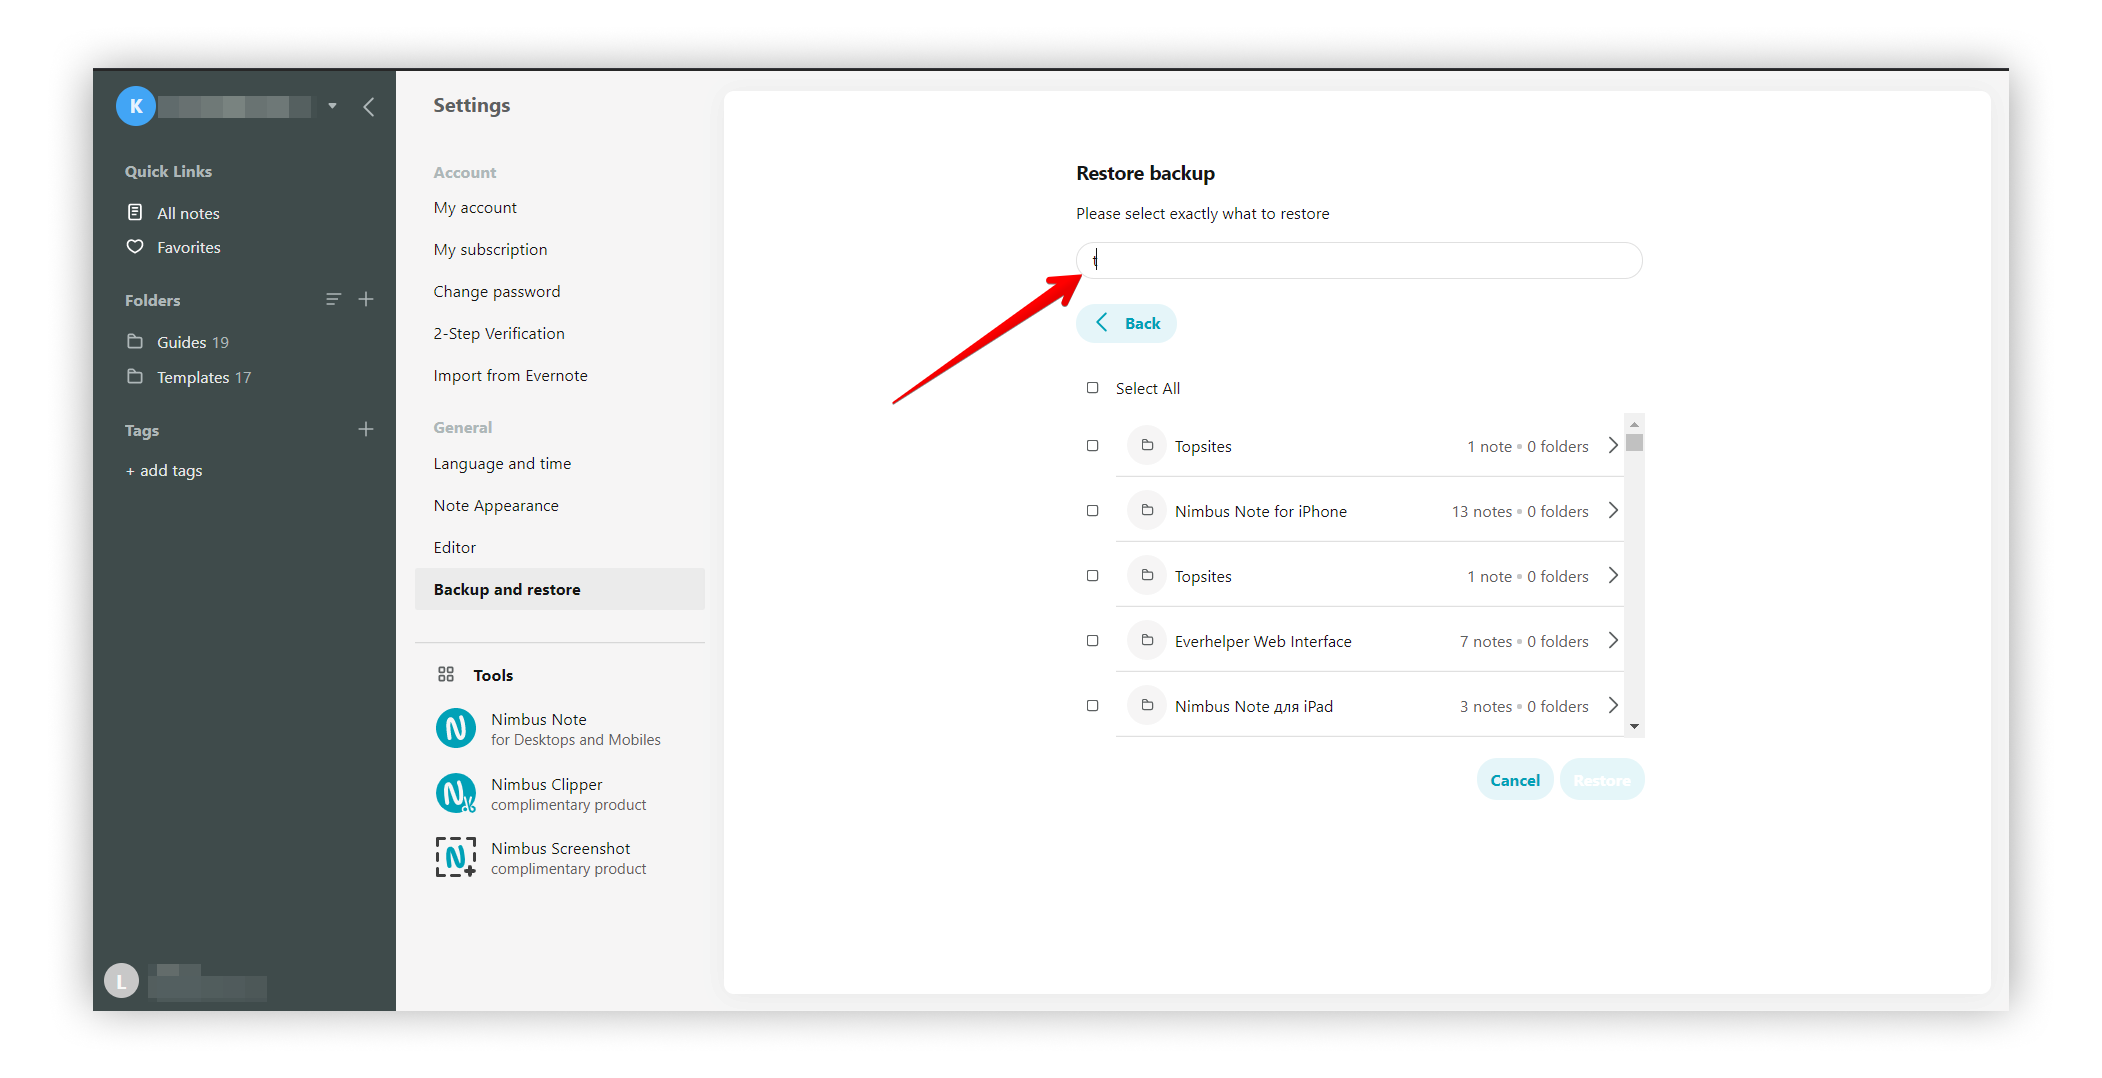
Task: Click folder icon of first Topsites row
Action: [1147, 446]
